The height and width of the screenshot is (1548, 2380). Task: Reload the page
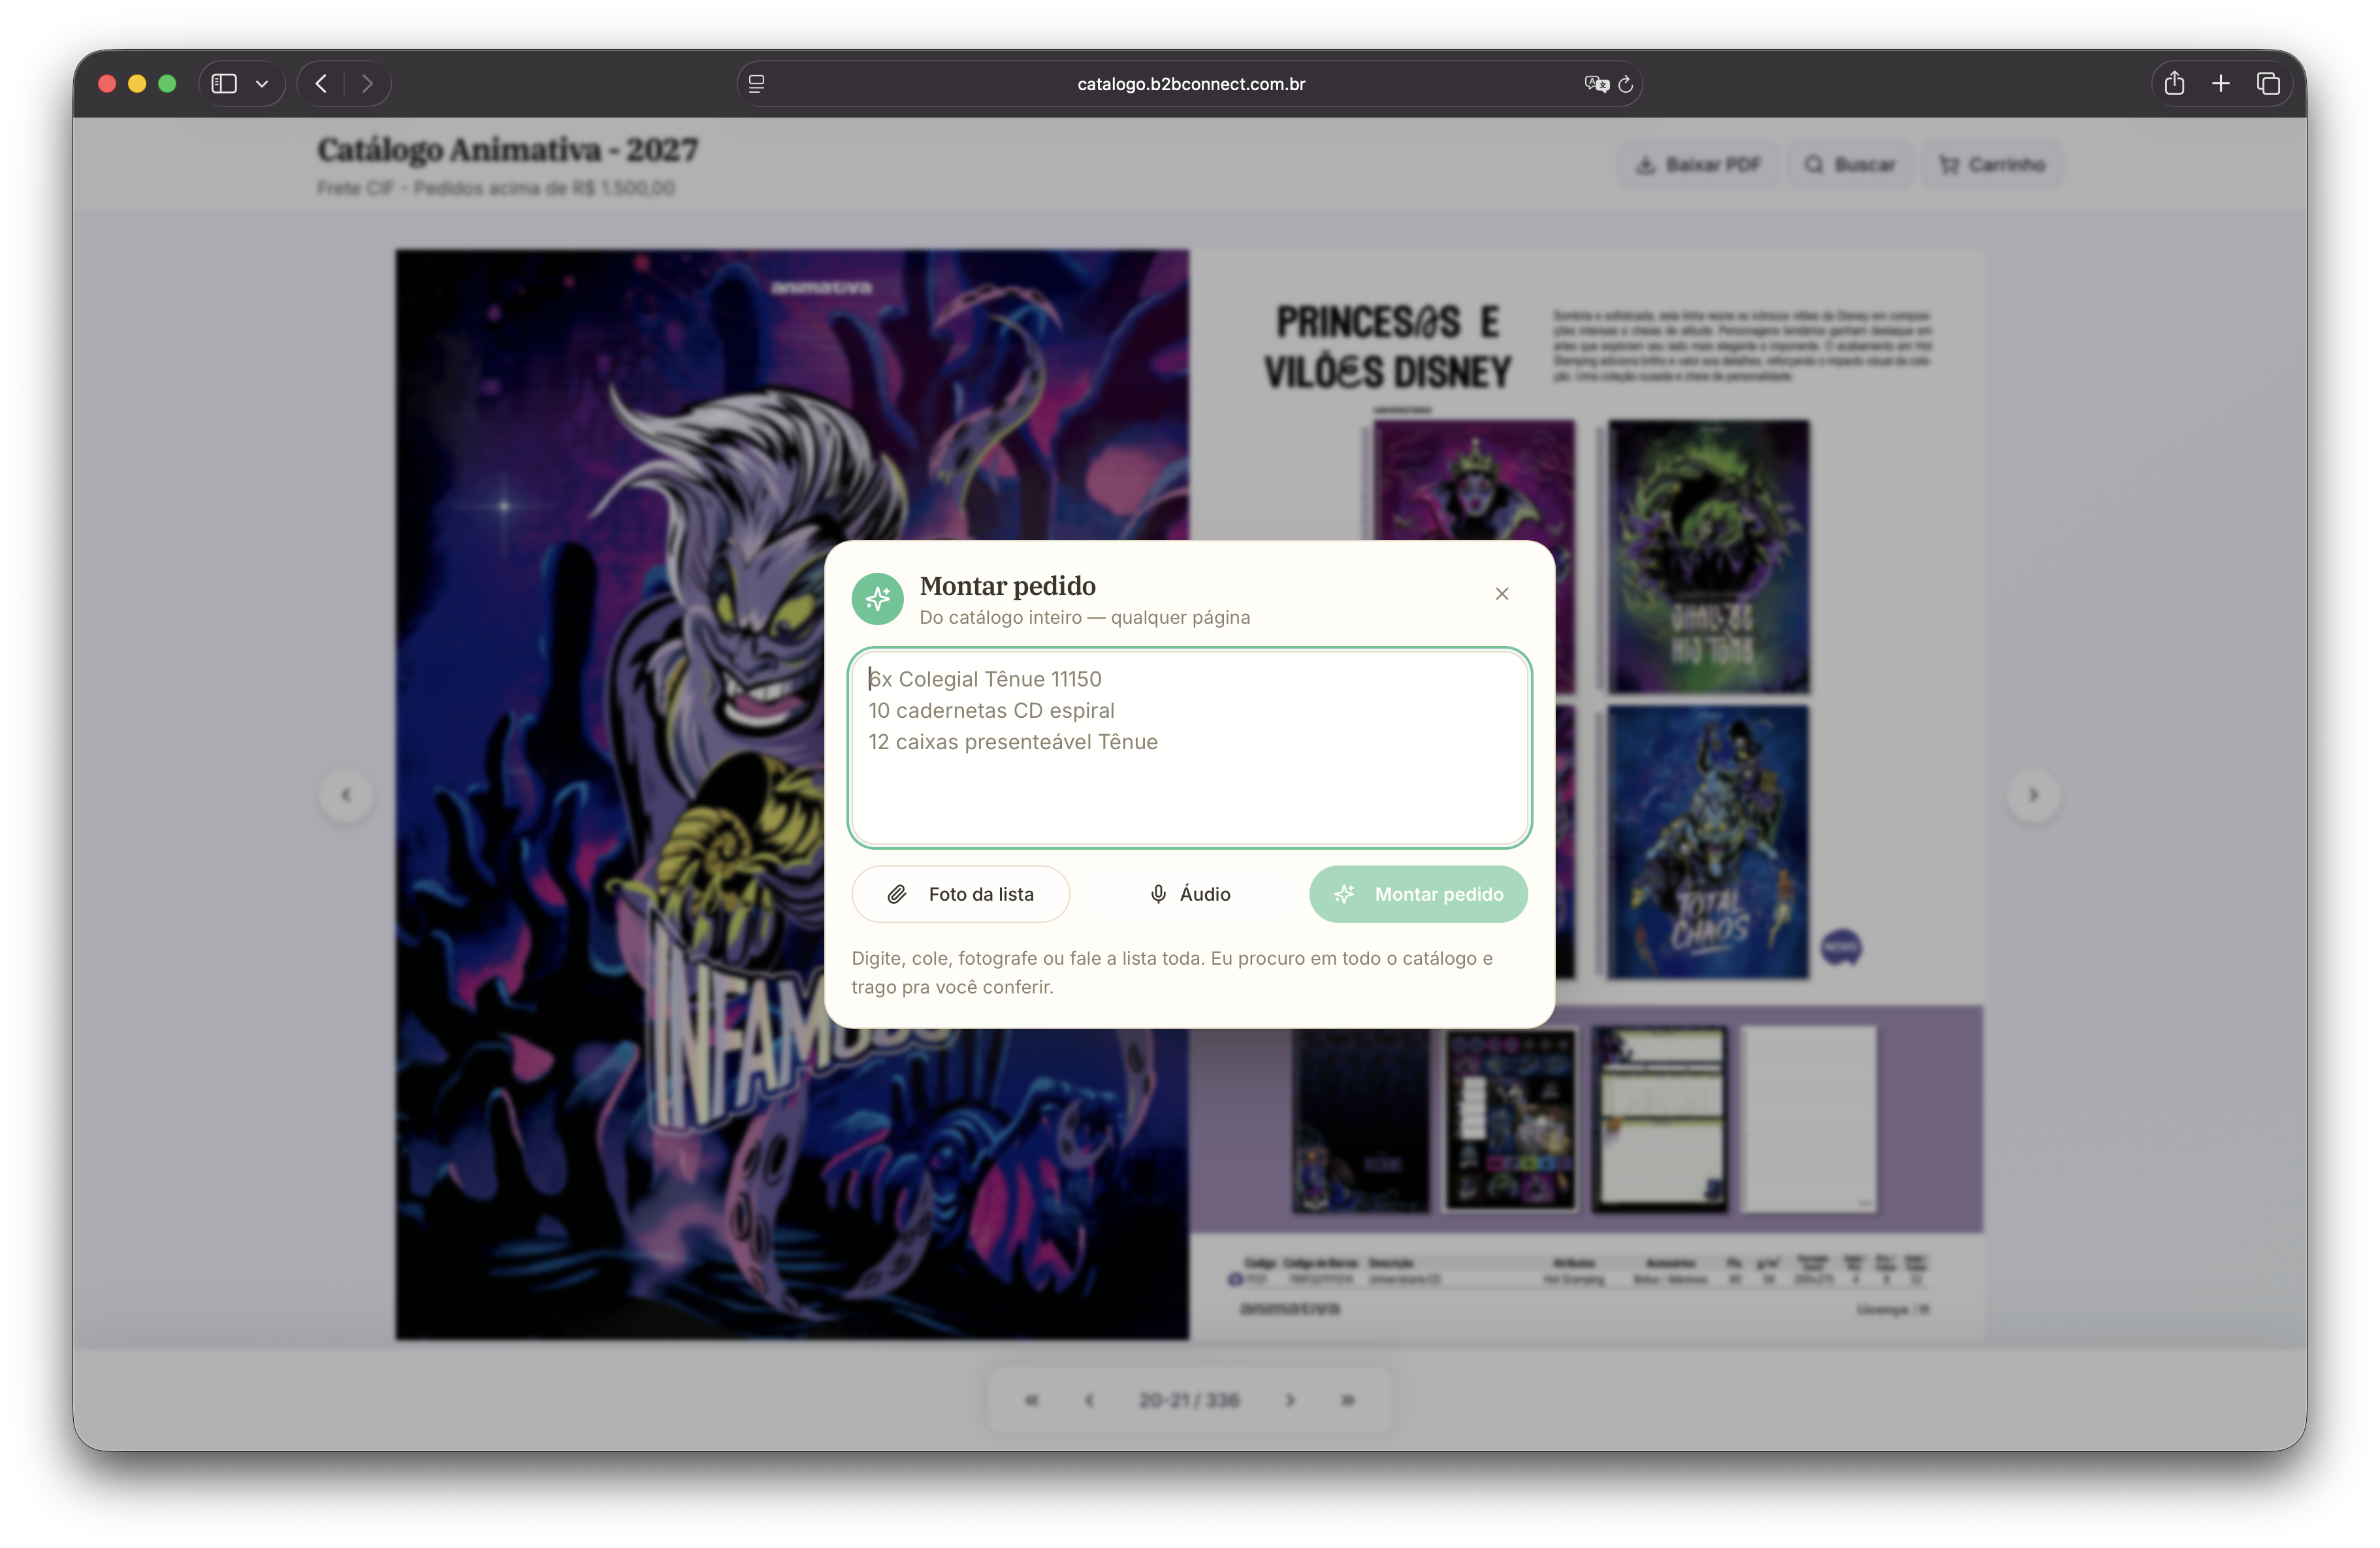[1626, 84]
